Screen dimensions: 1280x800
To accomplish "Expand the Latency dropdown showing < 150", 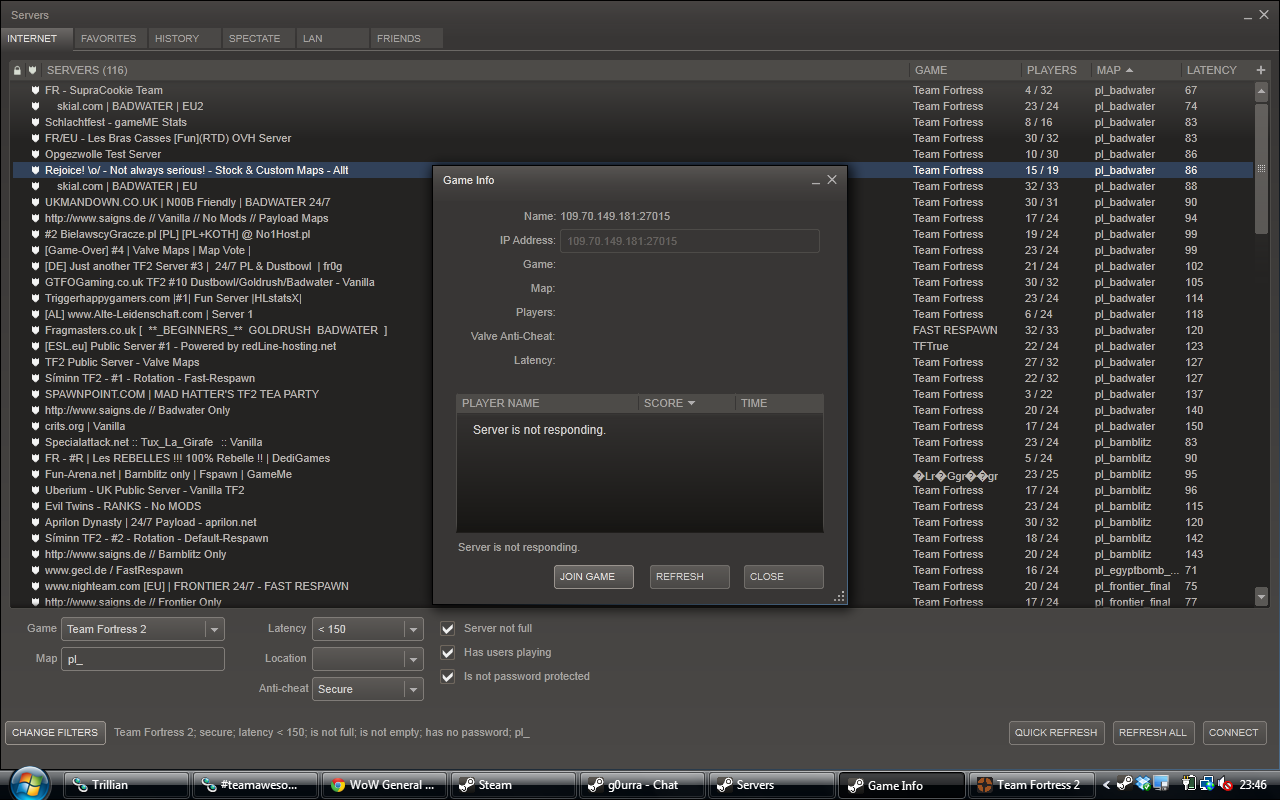I will 412,629.
